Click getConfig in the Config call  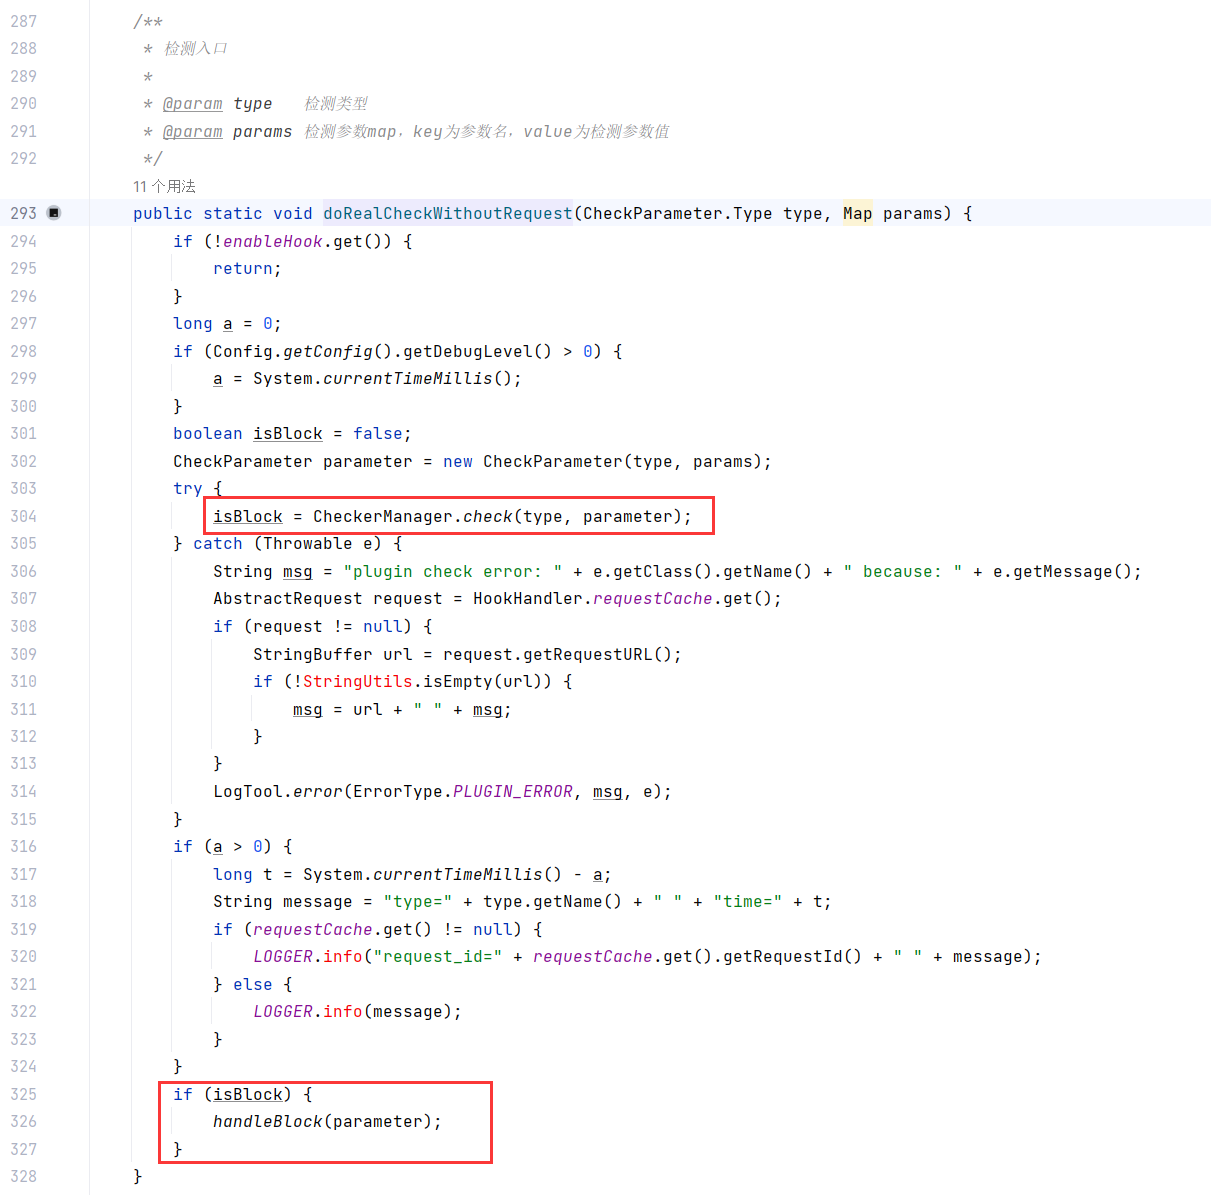pyautogui.click(x=328, y=351)
